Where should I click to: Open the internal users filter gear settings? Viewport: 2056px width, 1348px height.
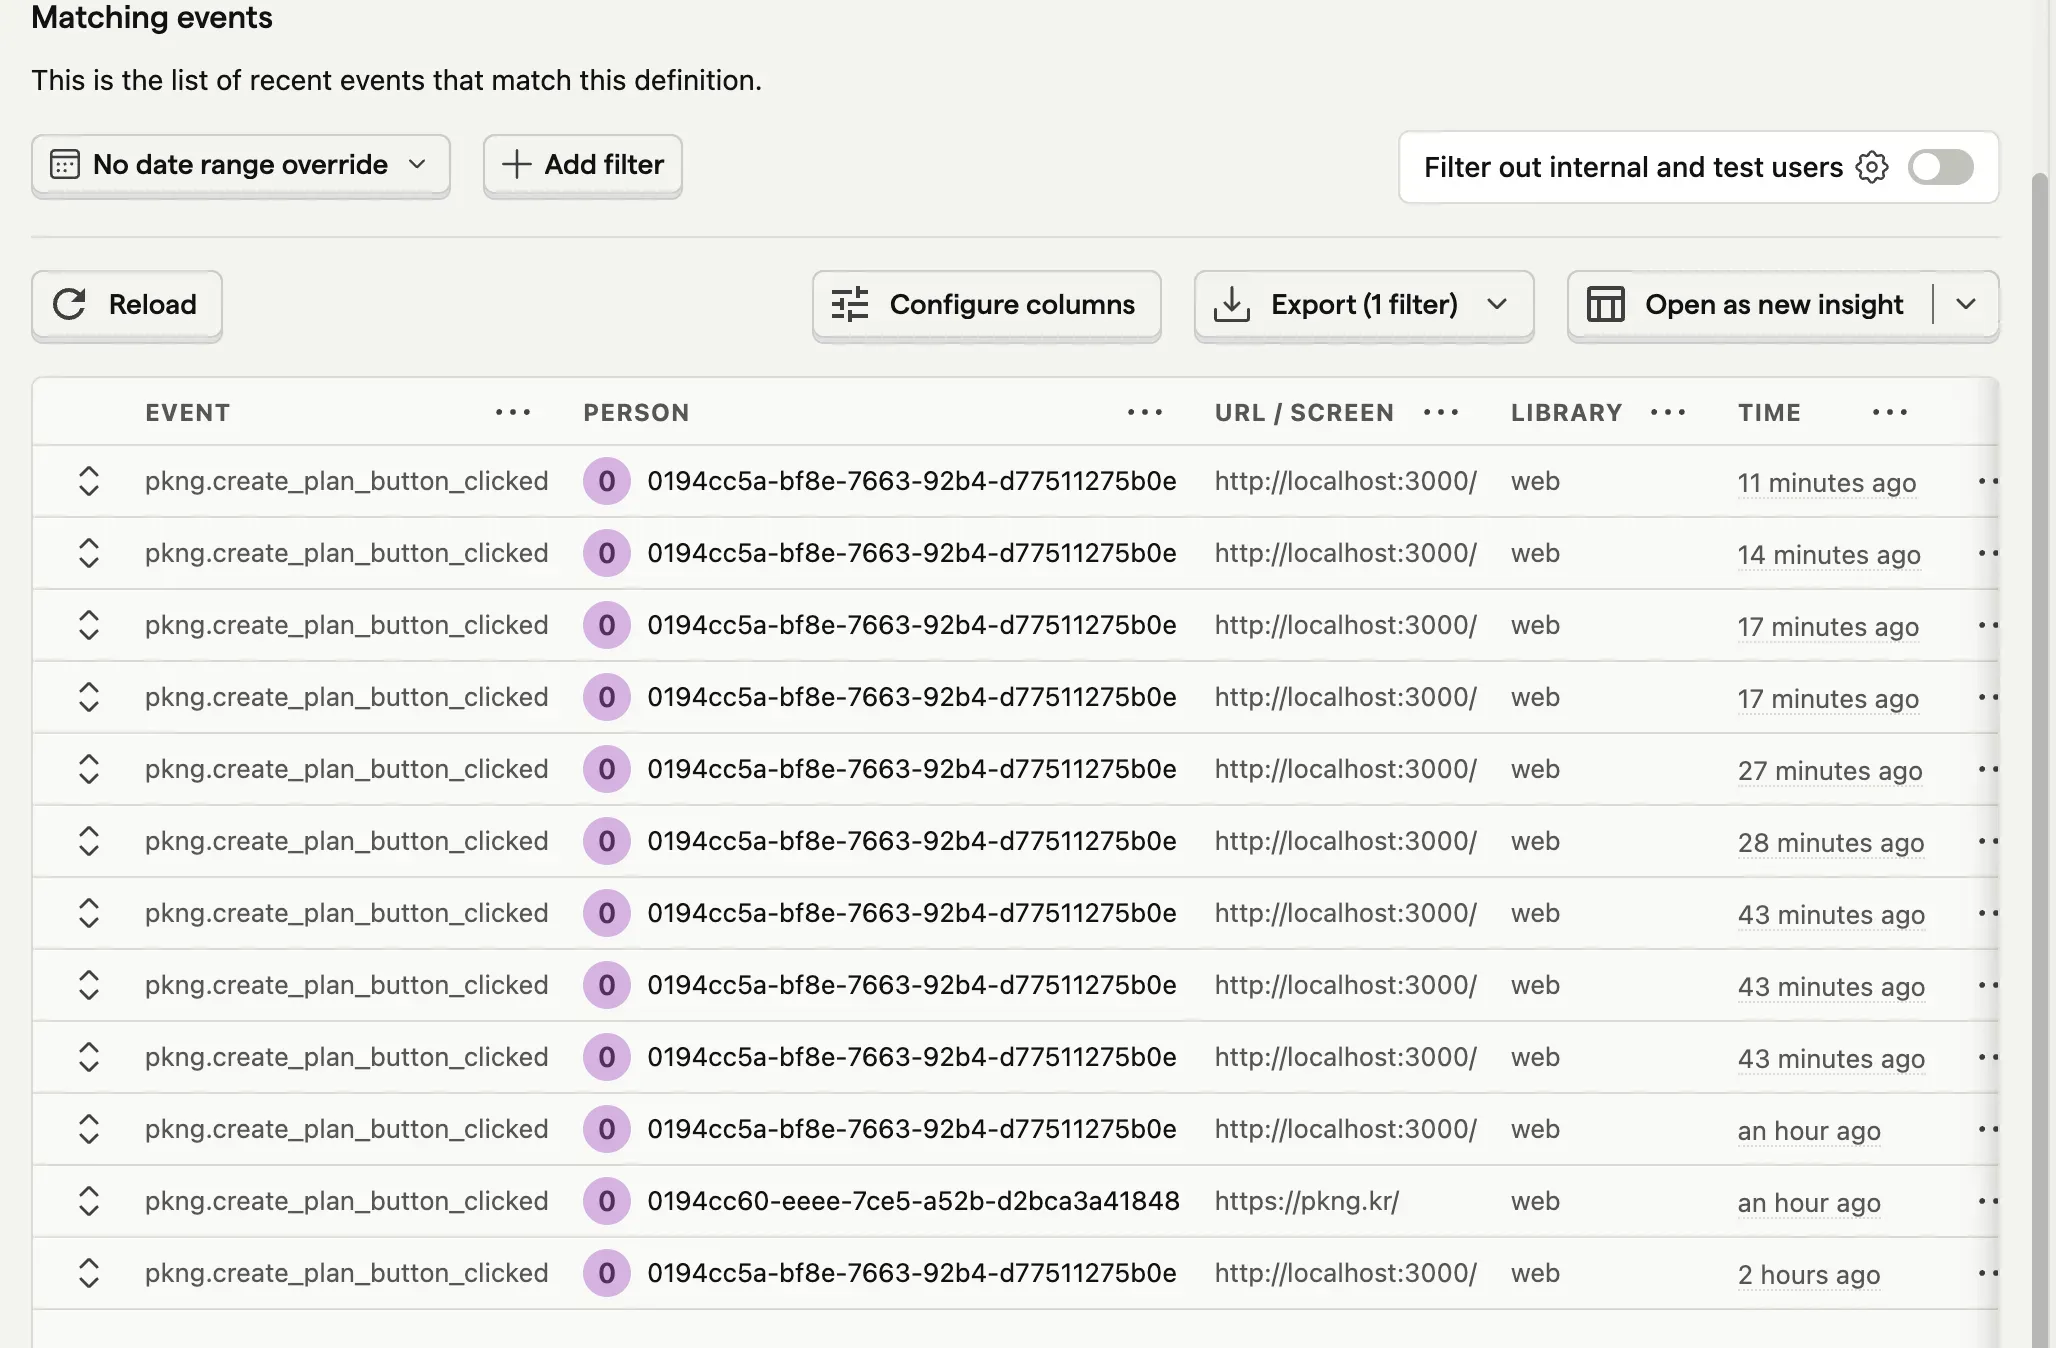point(1872,167)
